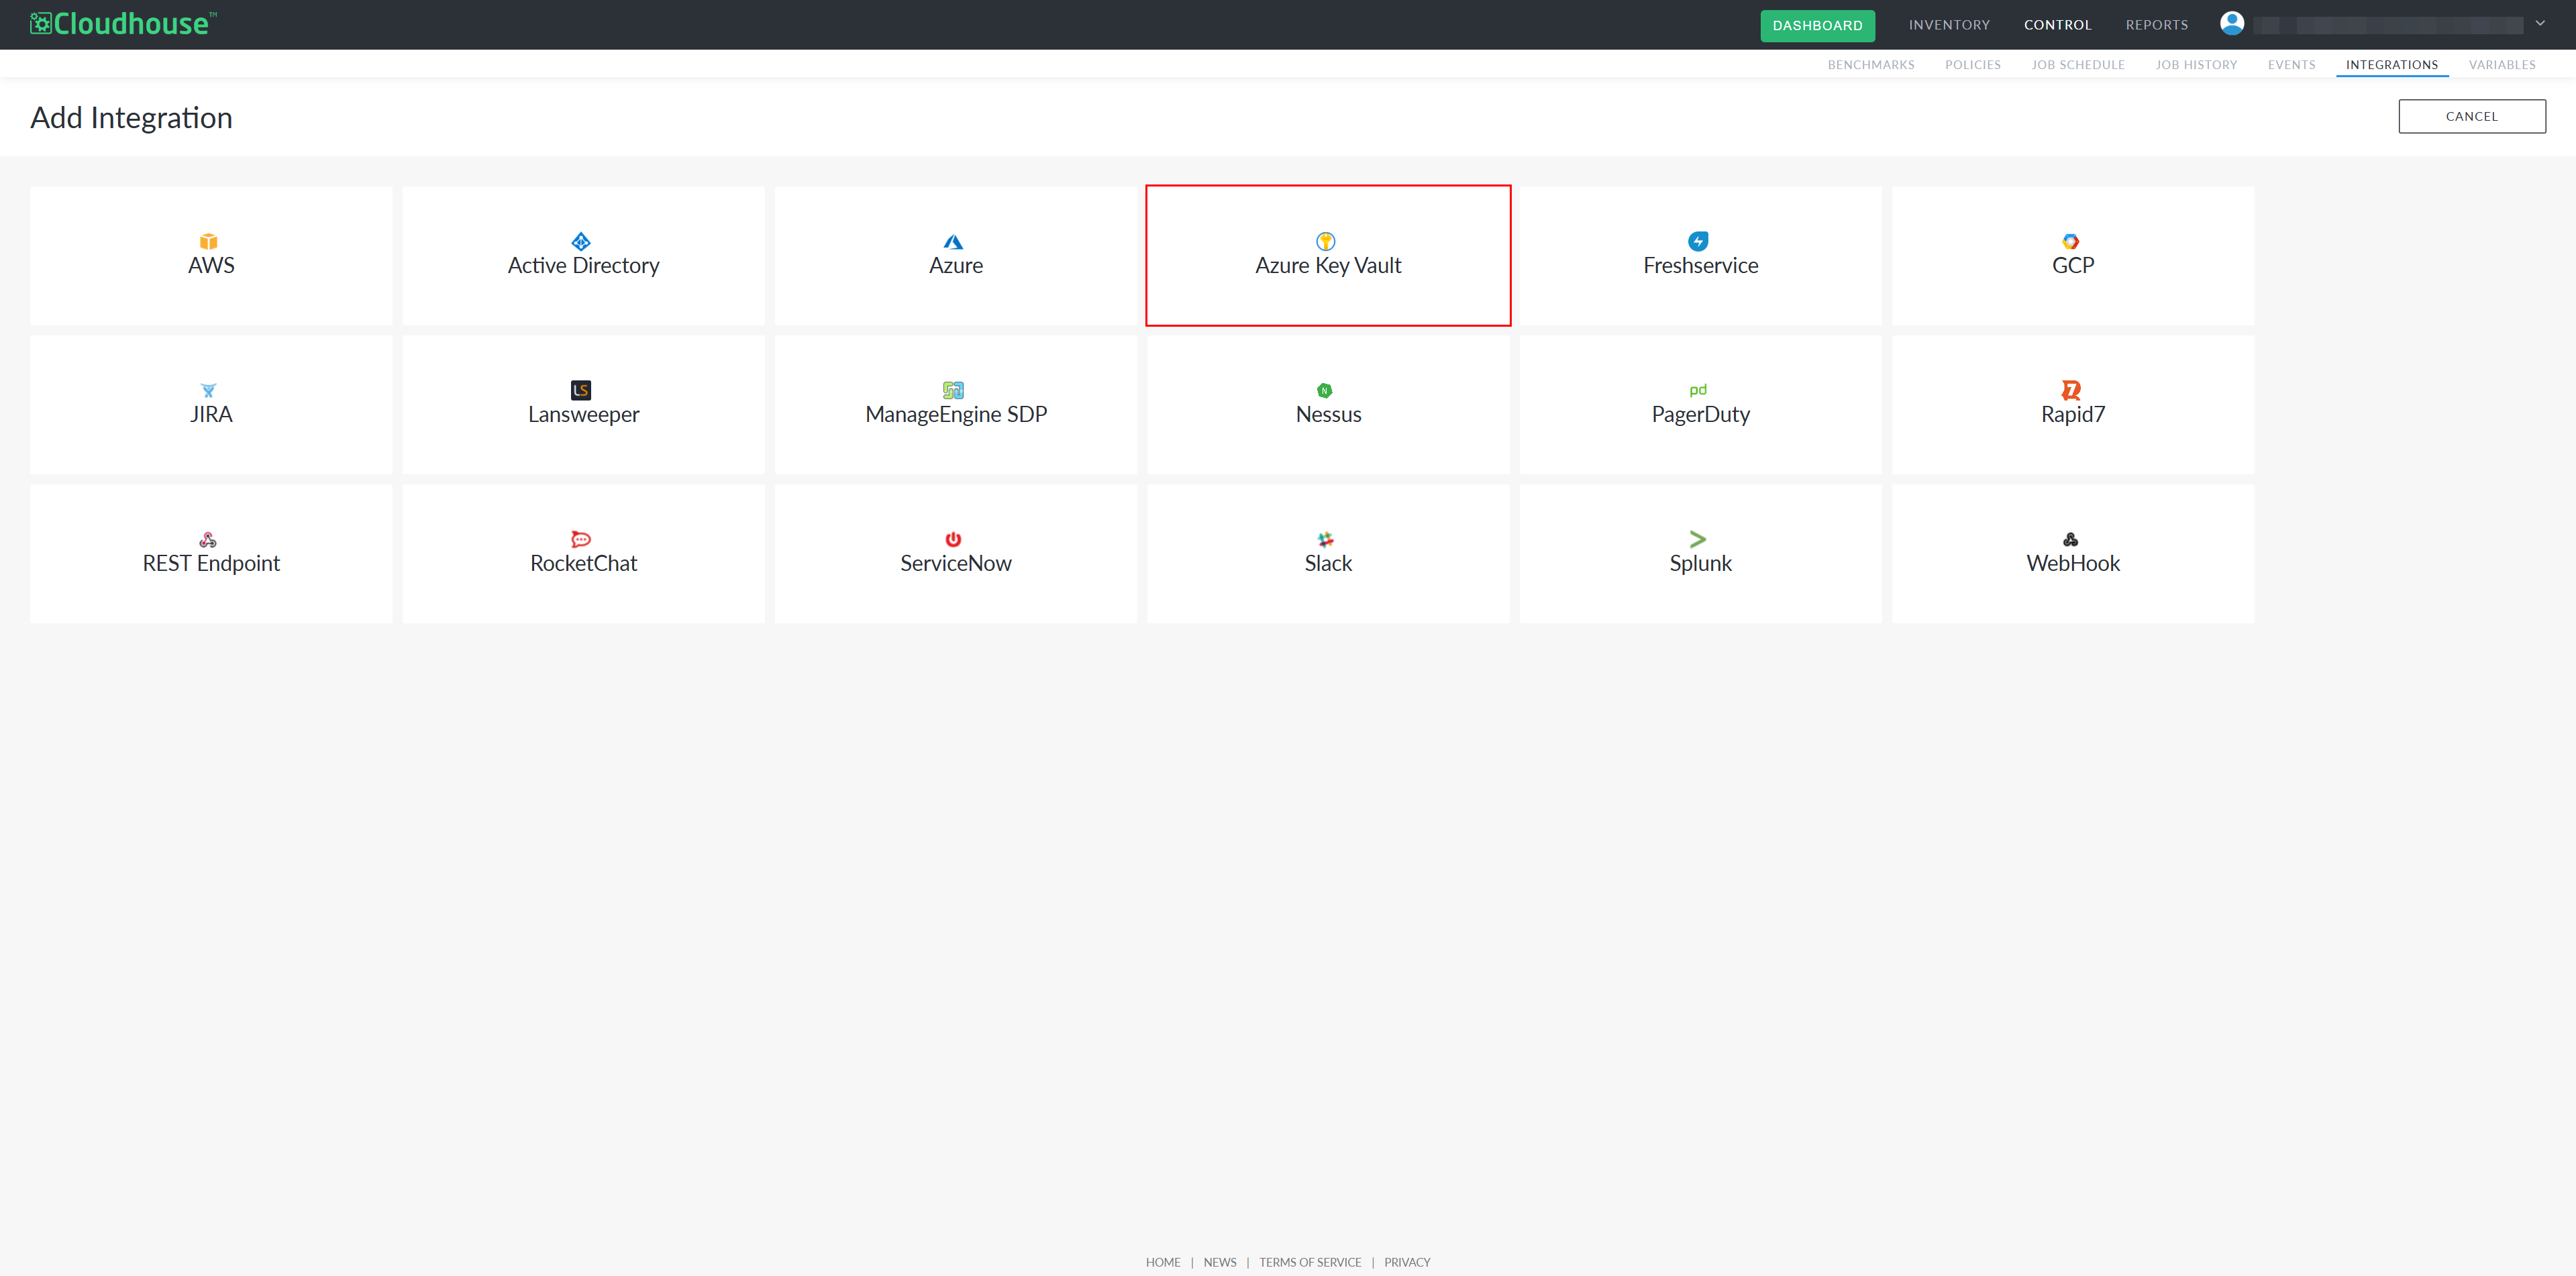Image resolution: width=2576 pixels, height=1276 pixels.
Task: Choose the Nessus integration label
Action: point(1328,415)
